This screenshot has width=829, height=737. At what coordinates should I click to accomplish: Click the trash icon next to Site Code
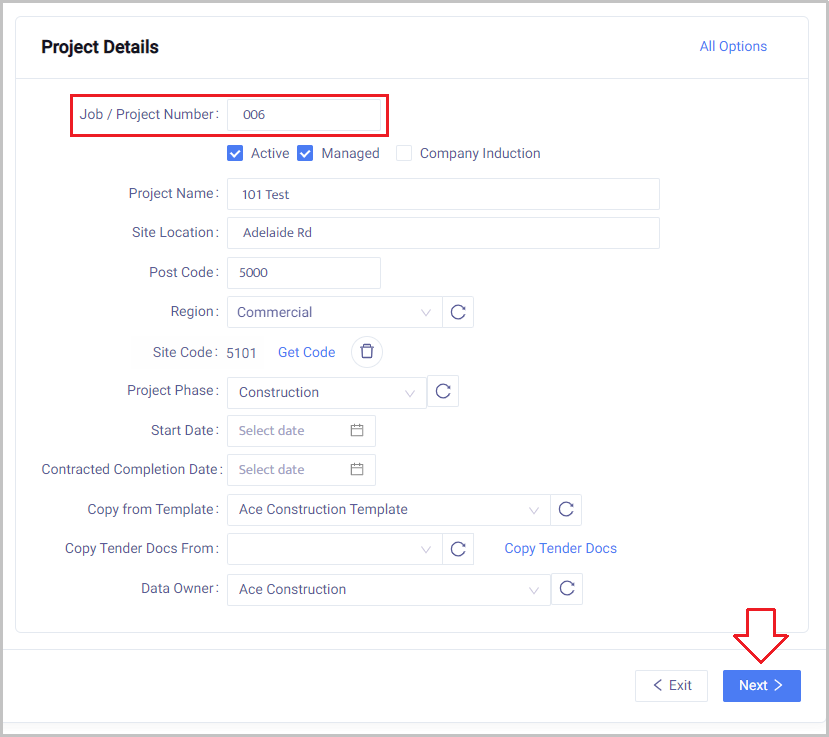[x=367, y=351]
